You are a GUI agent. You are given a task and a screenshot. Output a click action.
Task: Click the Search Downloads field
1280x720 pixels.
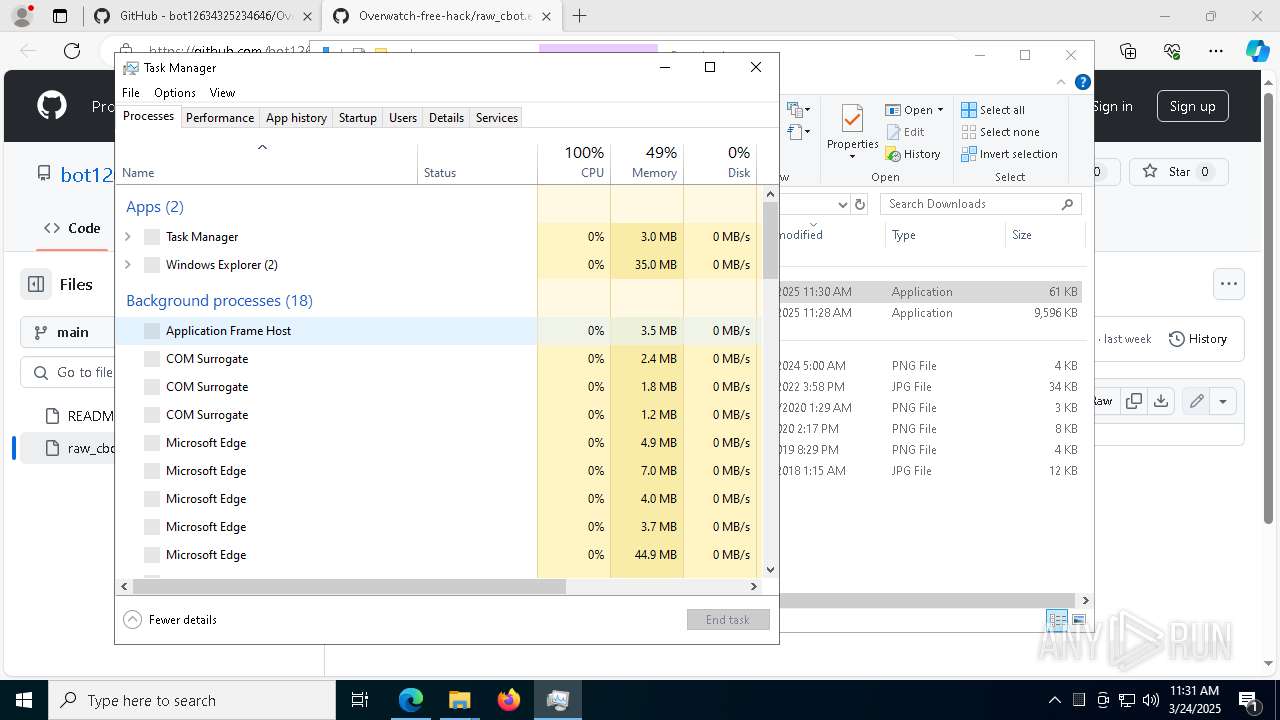point(980,204)
